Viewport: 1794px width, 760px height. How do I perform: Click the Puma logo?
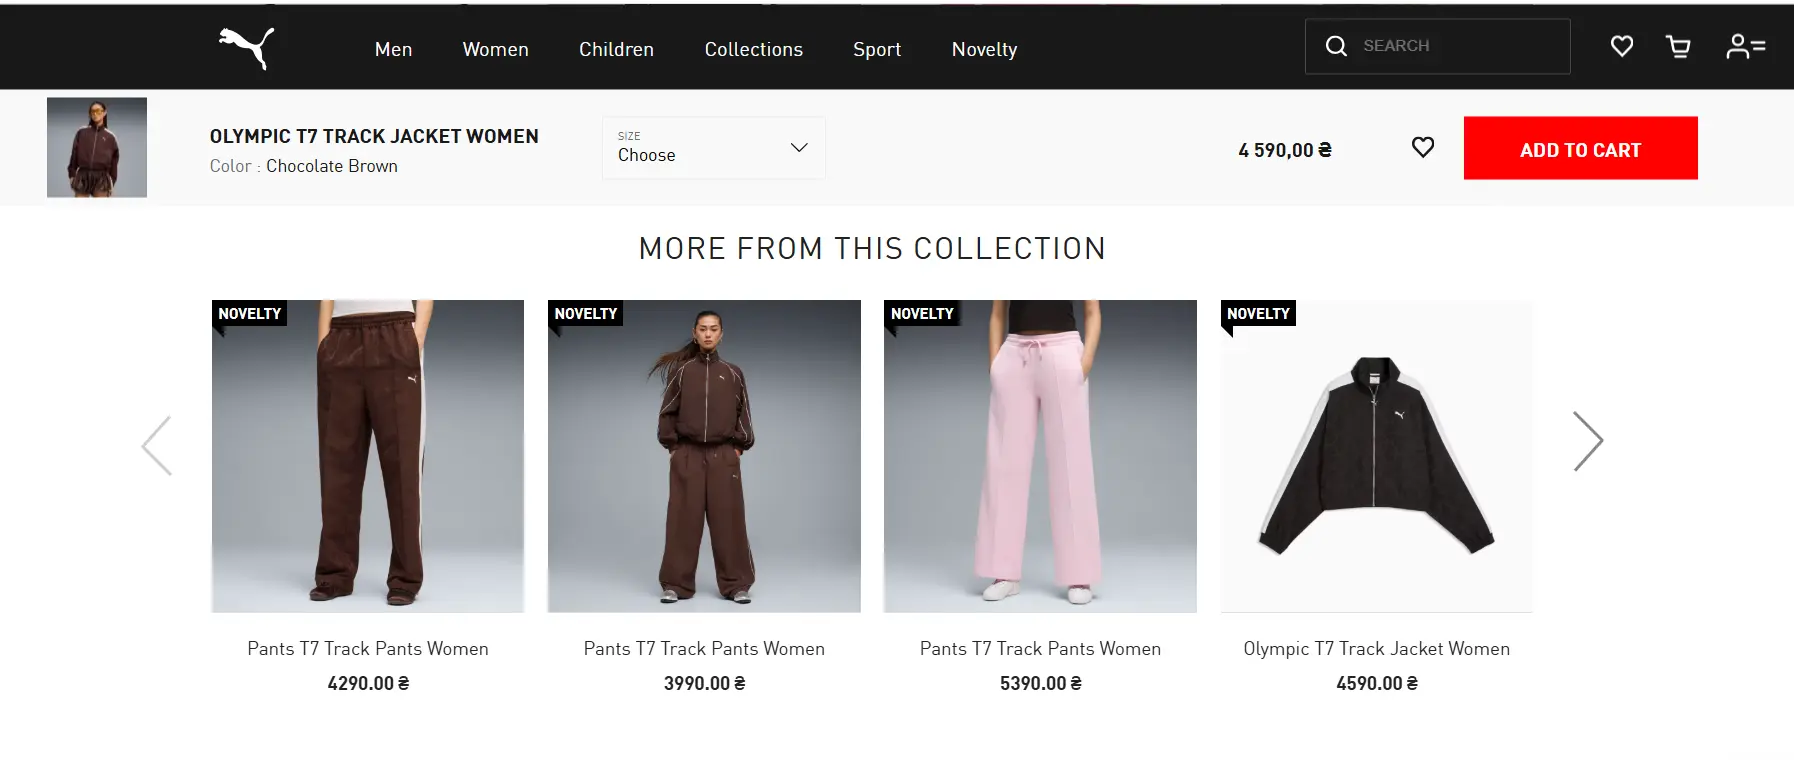pos(247,45)
